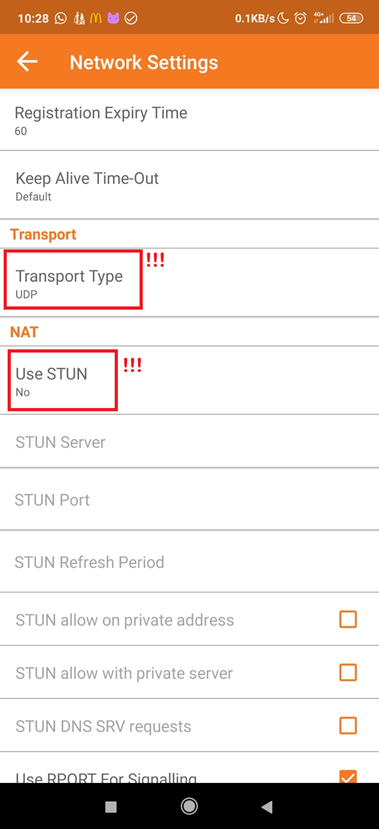Open Keep Alive Time-Out setting
Image resolution: width=379 pixels, height=829 pixels.
[189, 185]
